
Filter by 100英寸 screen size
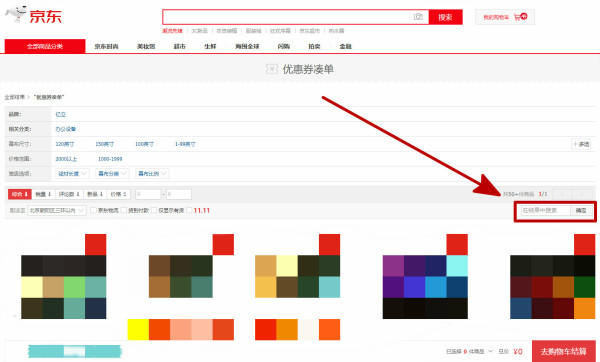pos(144,144)
